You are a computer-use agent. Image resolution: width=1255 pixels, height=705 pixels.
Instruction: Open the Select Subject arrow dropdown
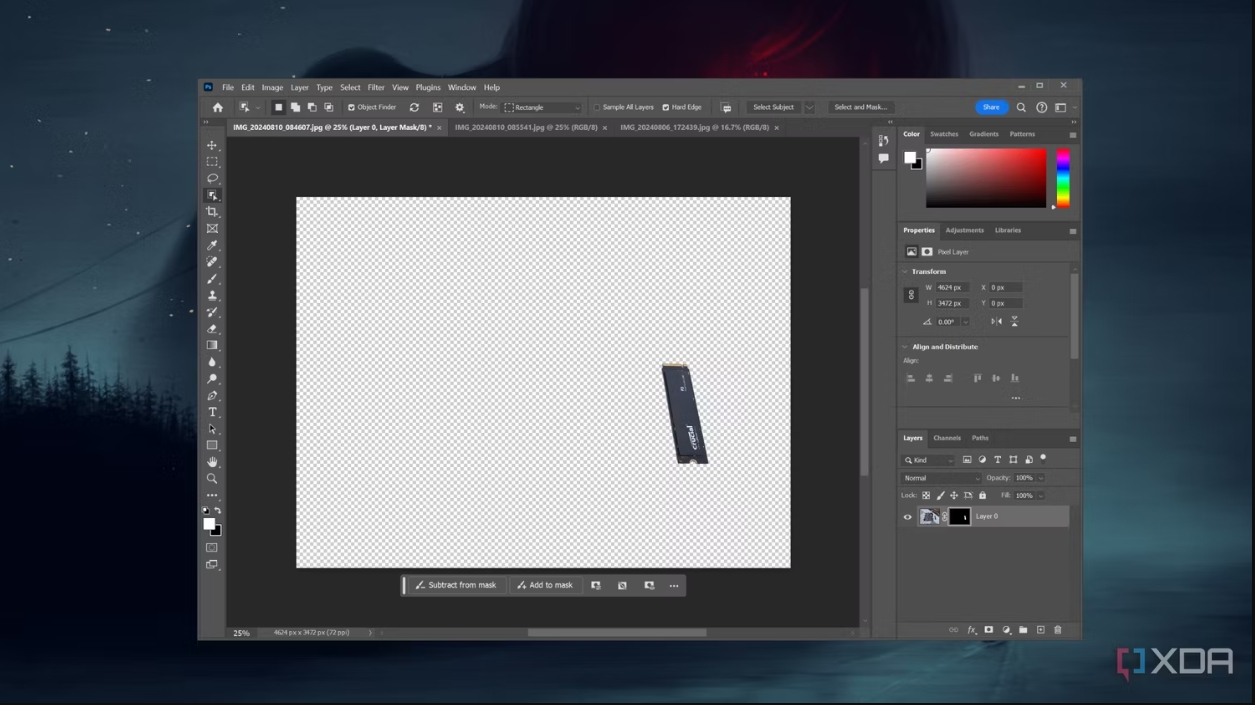click(x=809, y=107)
